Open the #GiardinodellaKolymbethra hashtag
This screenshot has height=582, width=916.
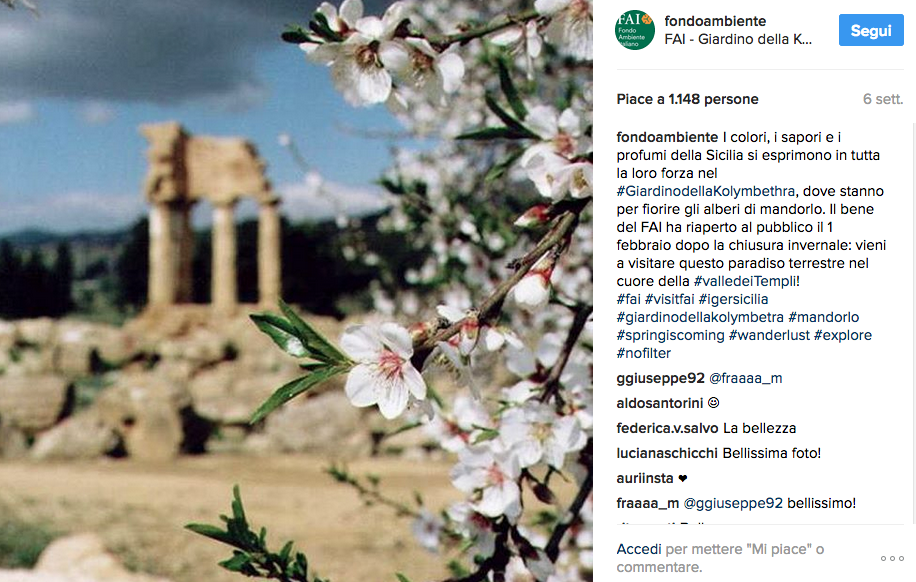(x=706, y=191)
